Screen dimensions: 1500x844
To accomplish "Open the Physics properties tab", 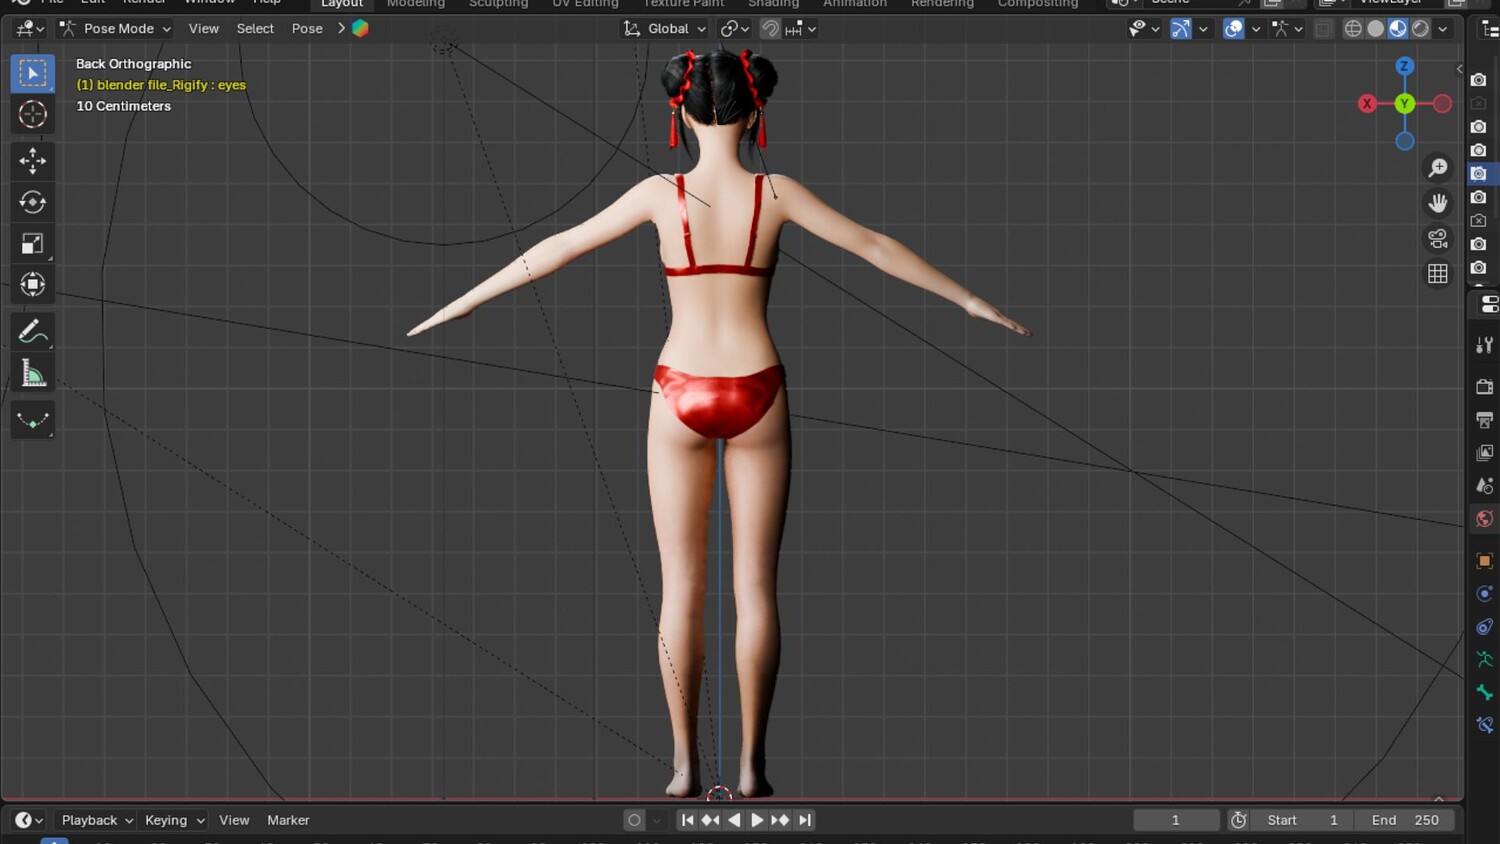I will click(1484, 594).
